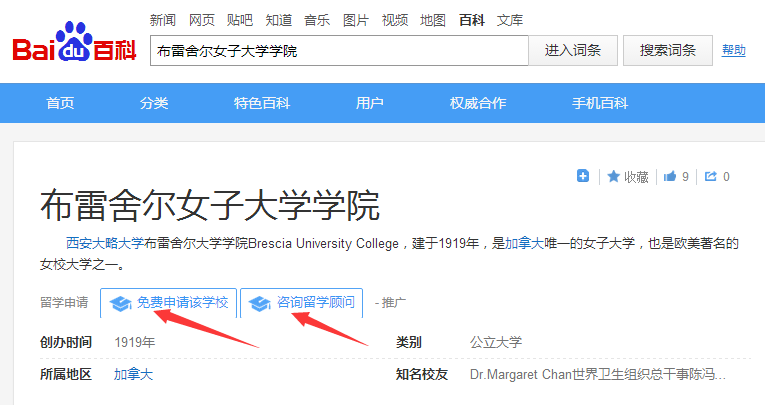Image resolution: width=765 pixels, height=405 pixels.
Task: Click graduation cap icon beside 咨询留学顾问
Action: tap(260, 303)
